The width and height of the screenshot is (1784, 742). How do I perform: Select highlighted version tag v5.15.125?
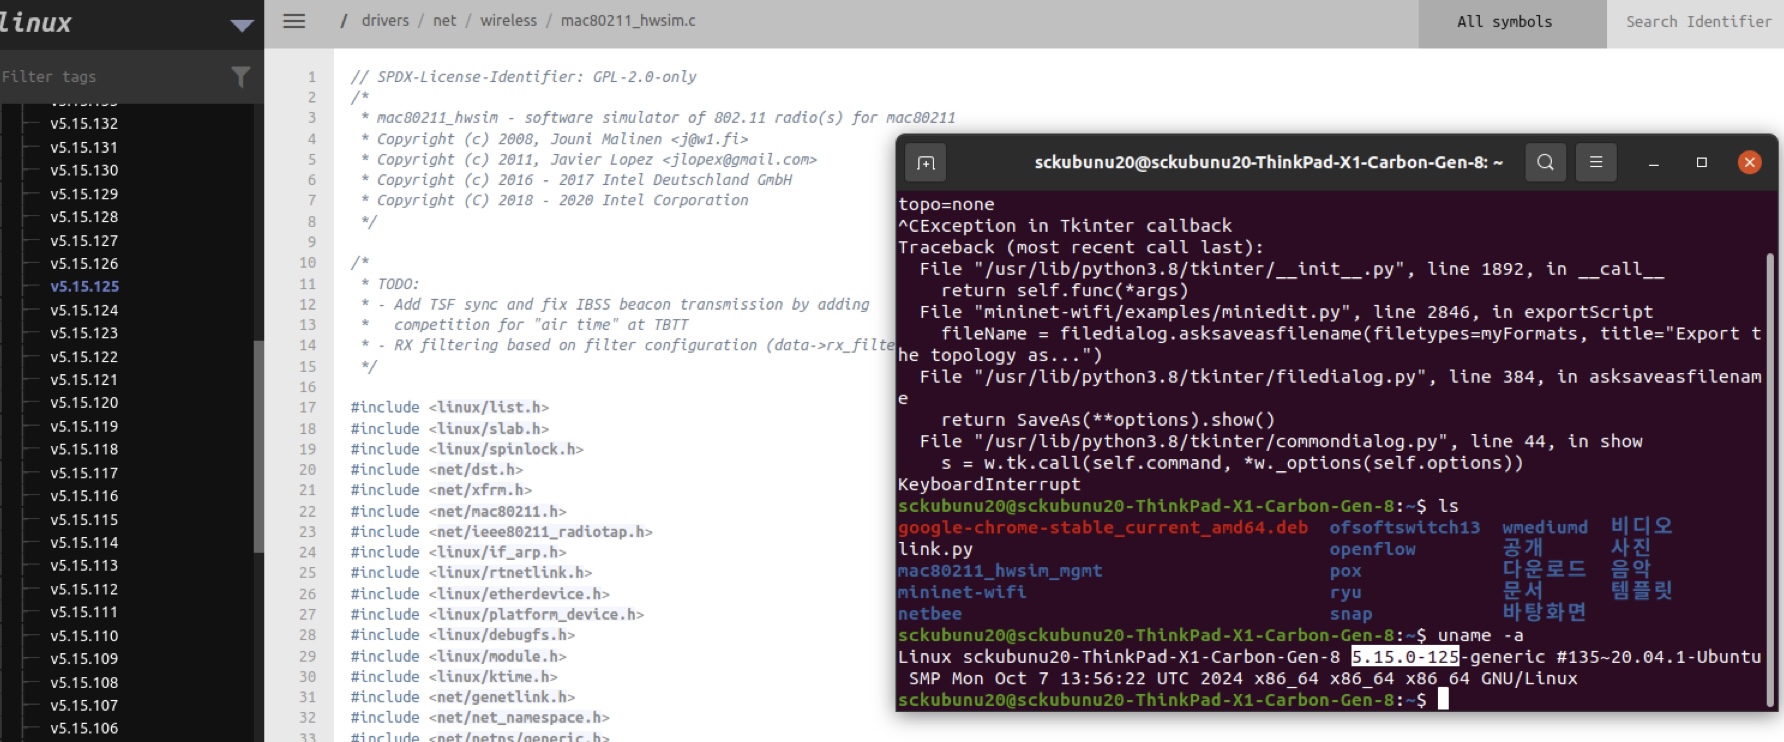point(84,286)
